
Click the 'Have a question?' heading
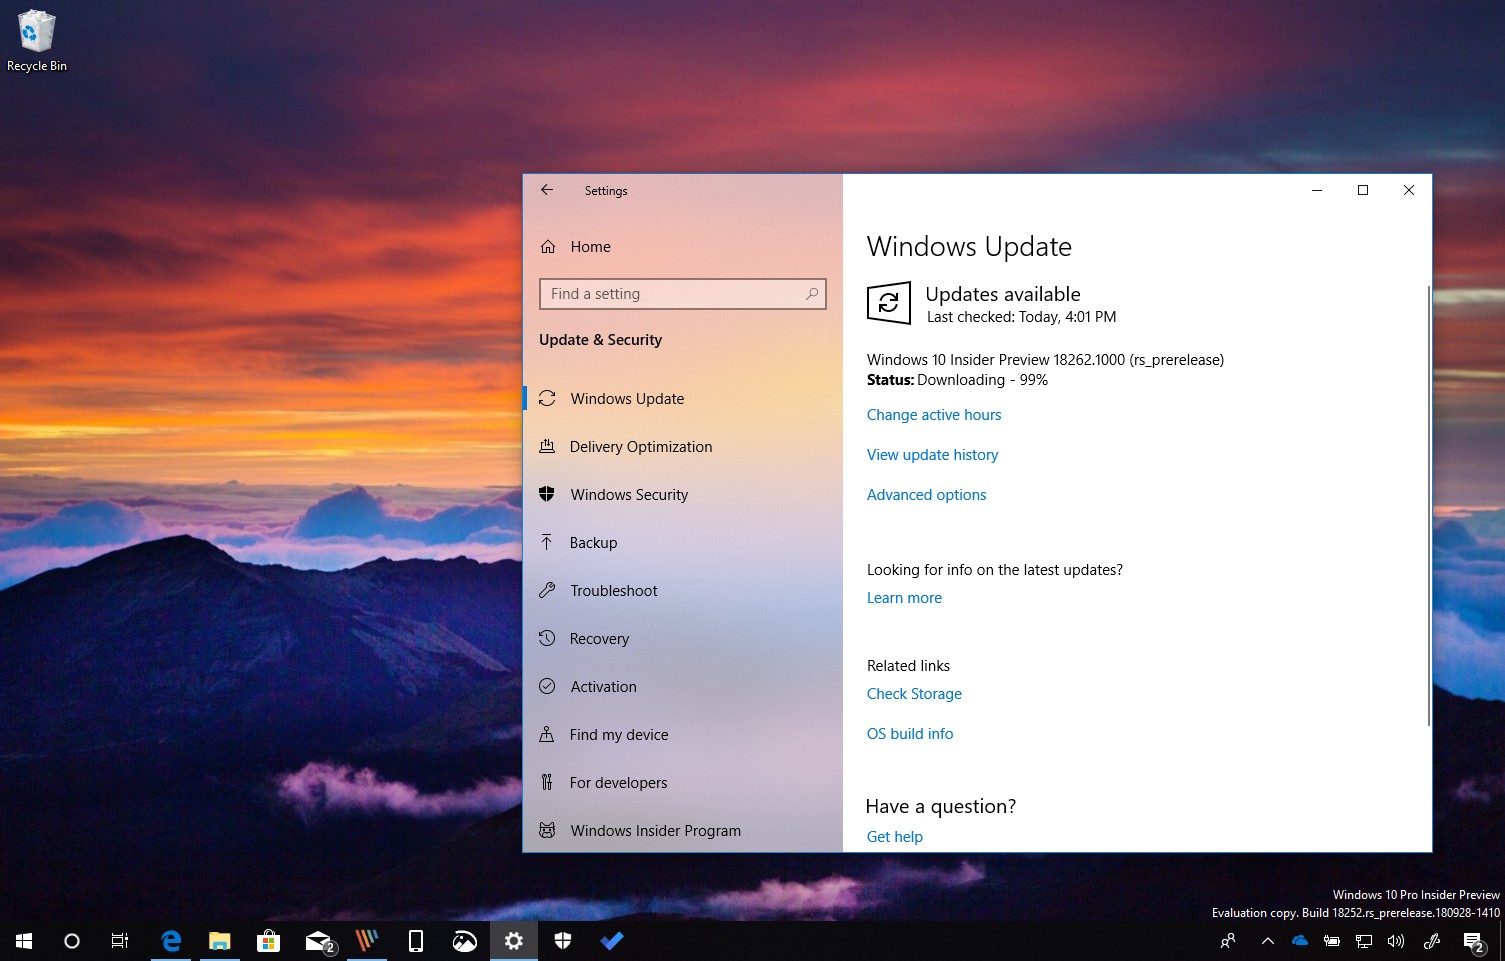(x=941, y=806)
